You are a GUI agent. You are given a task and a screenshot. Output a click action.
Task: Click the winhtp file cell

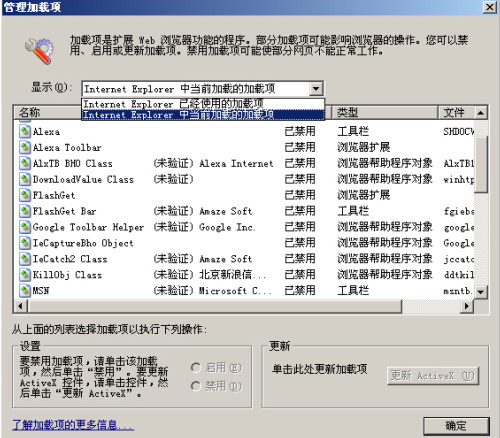459,179
